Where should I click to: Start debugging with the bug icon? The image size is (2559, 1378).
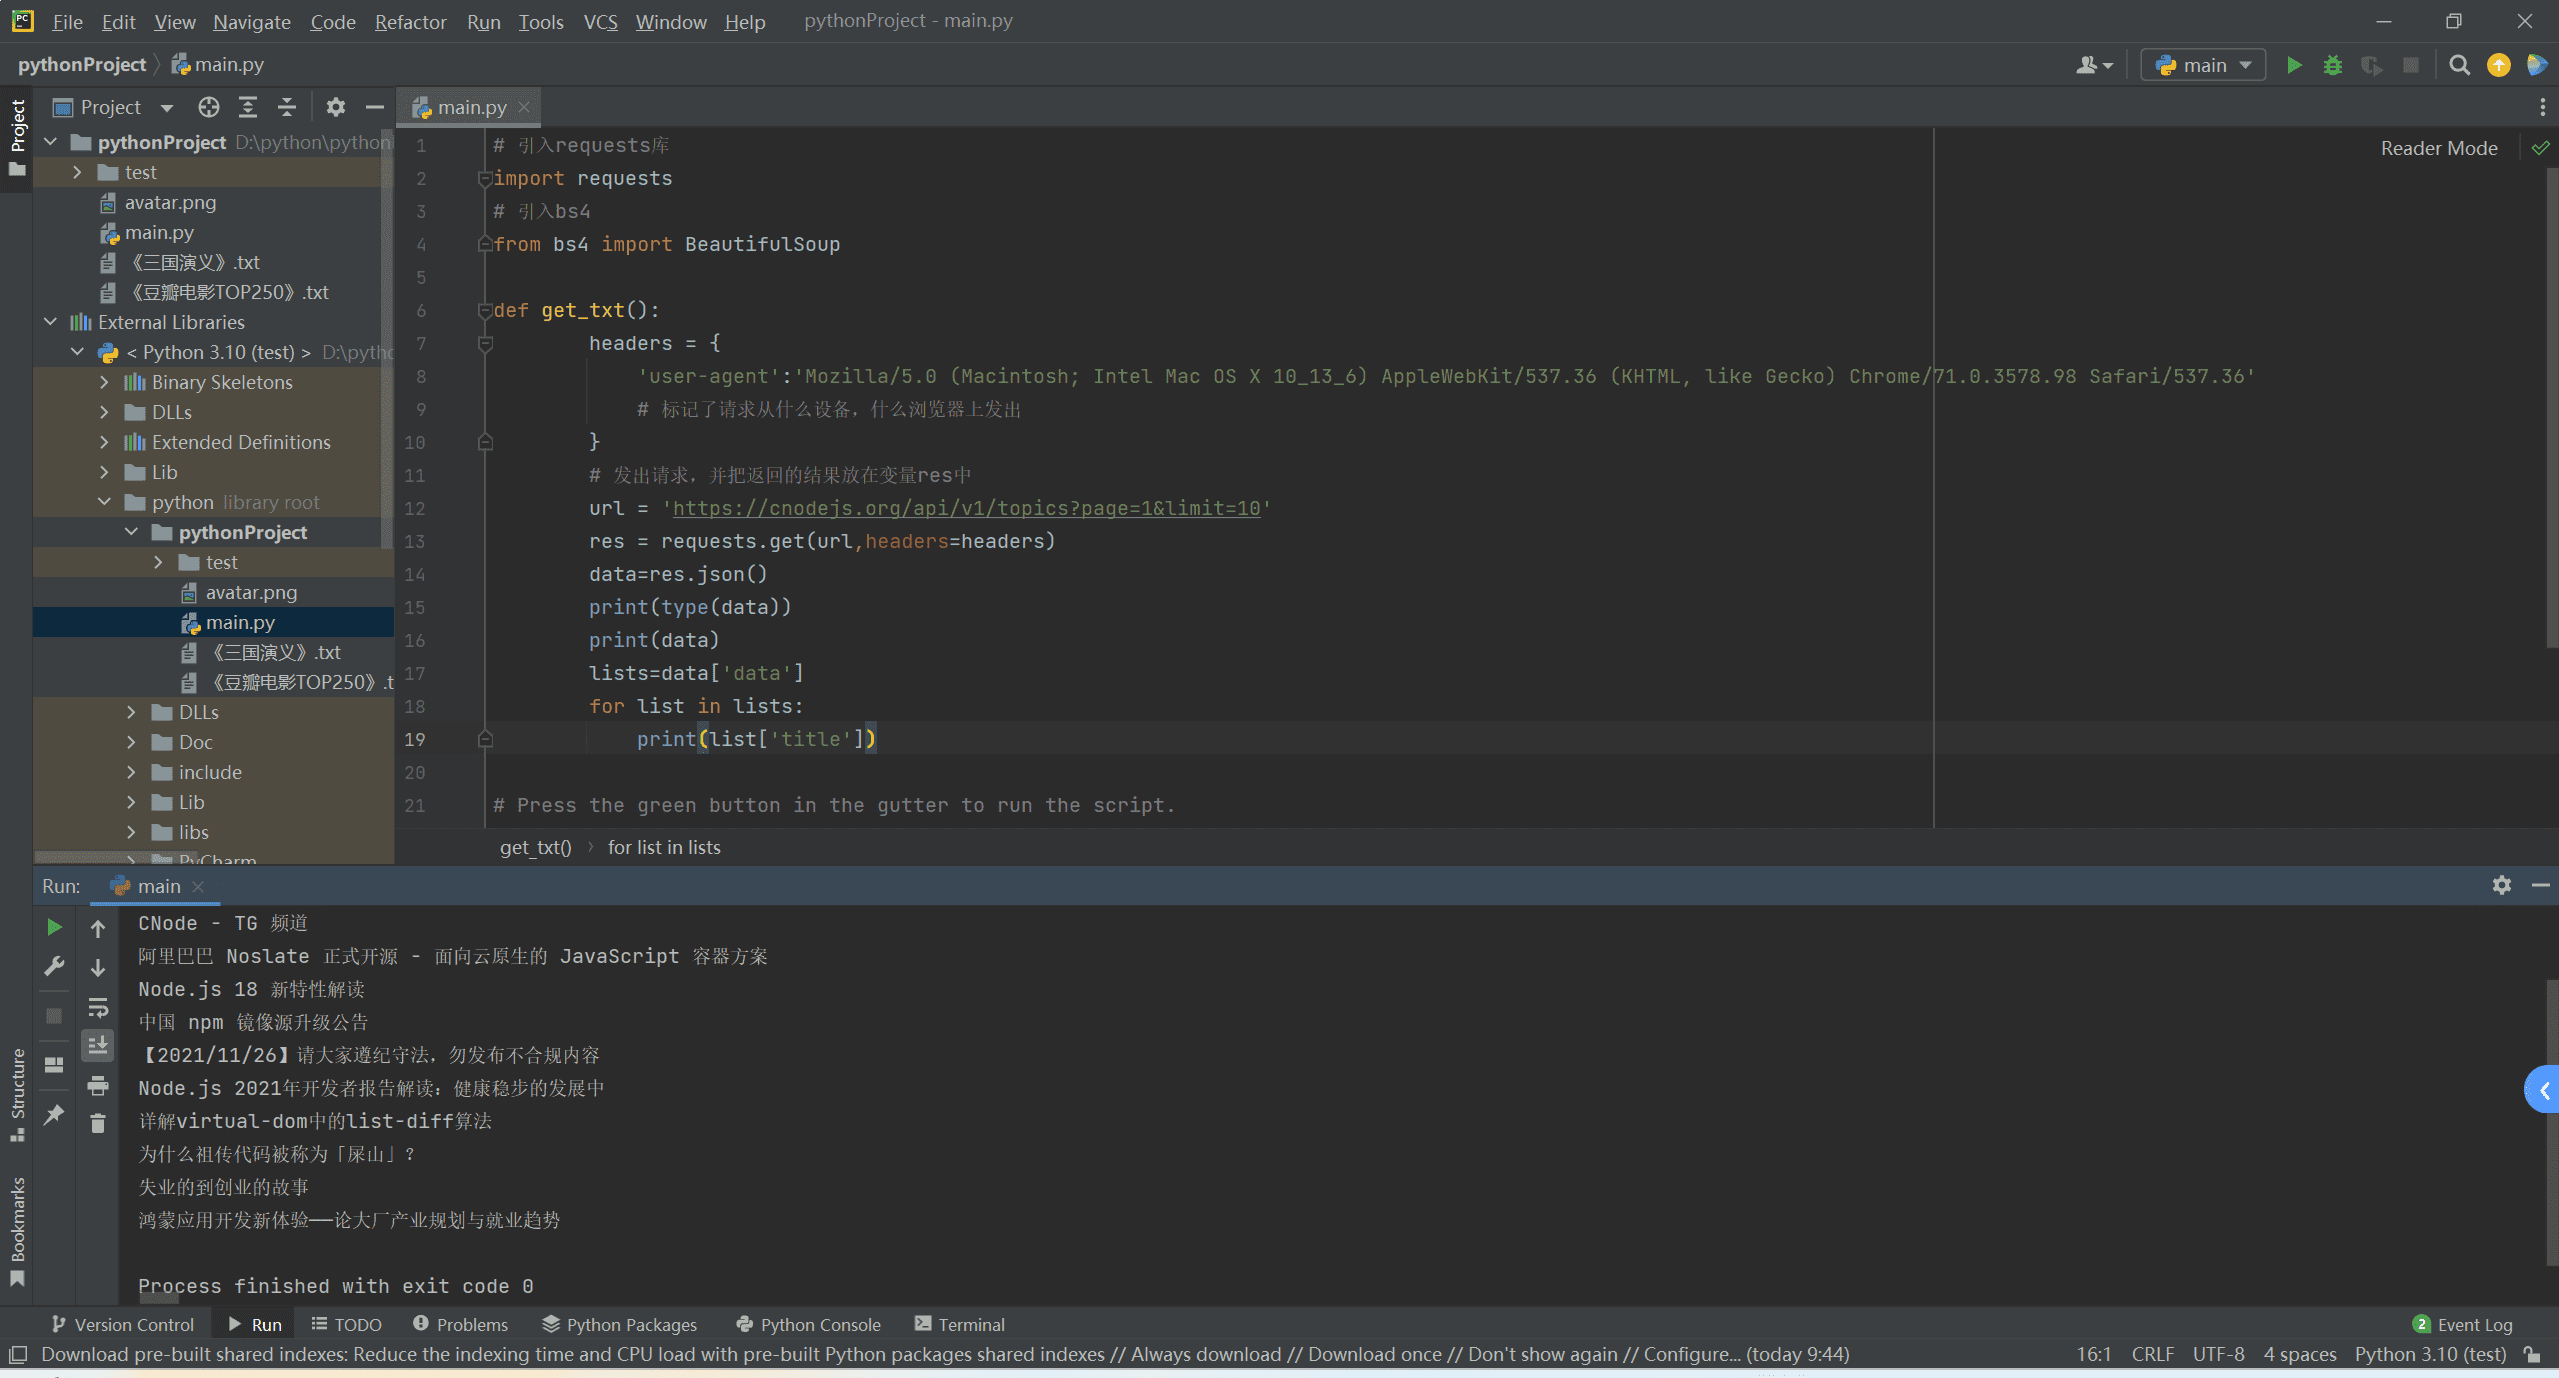pos(2333,65)
